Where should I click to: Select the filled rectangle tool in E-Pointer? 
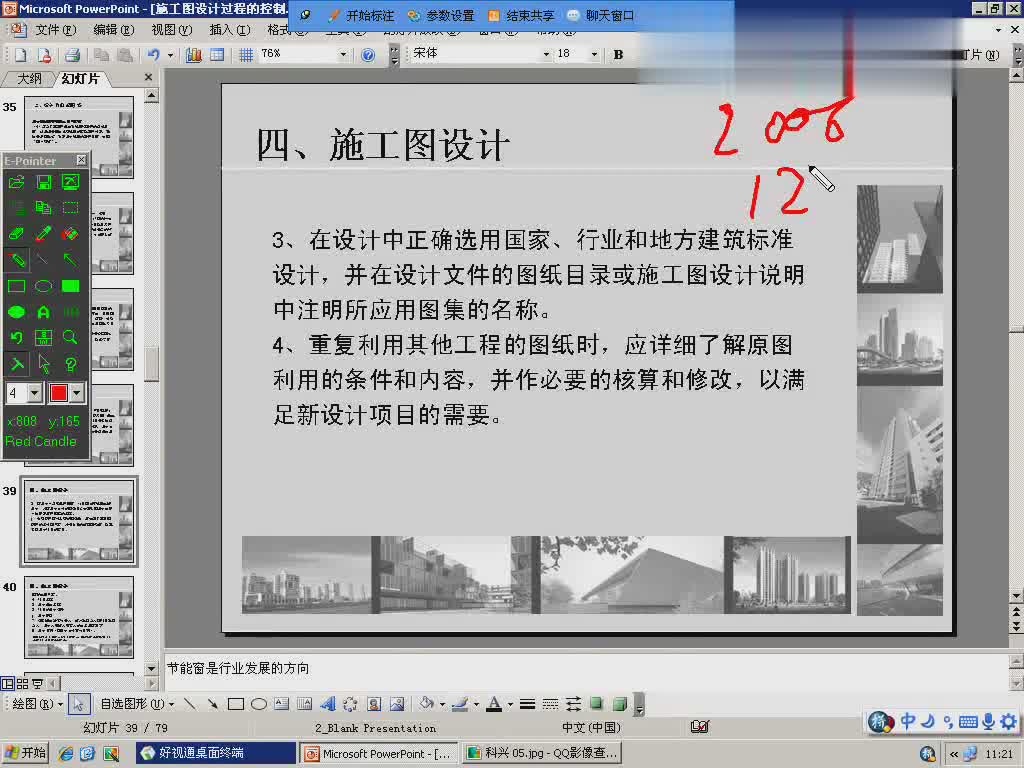pos(71,286)
